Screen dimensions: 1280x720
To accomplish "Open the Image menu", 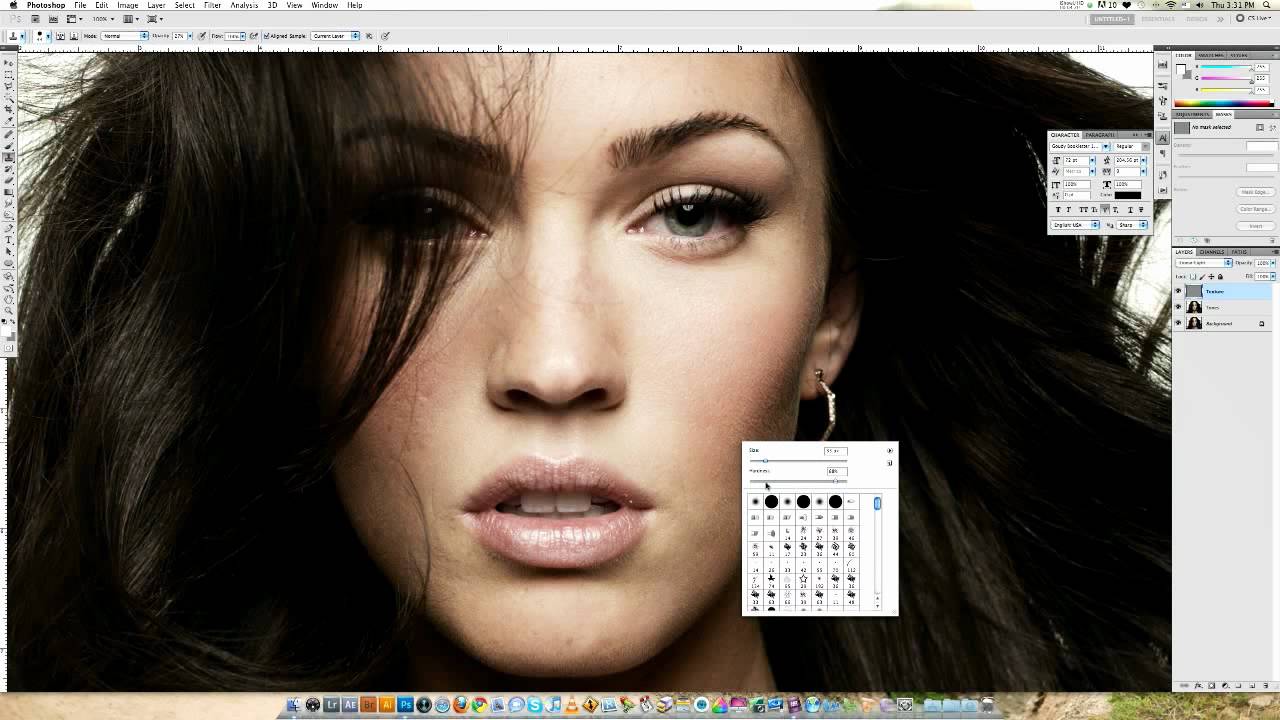I will (x=128, y=5).
